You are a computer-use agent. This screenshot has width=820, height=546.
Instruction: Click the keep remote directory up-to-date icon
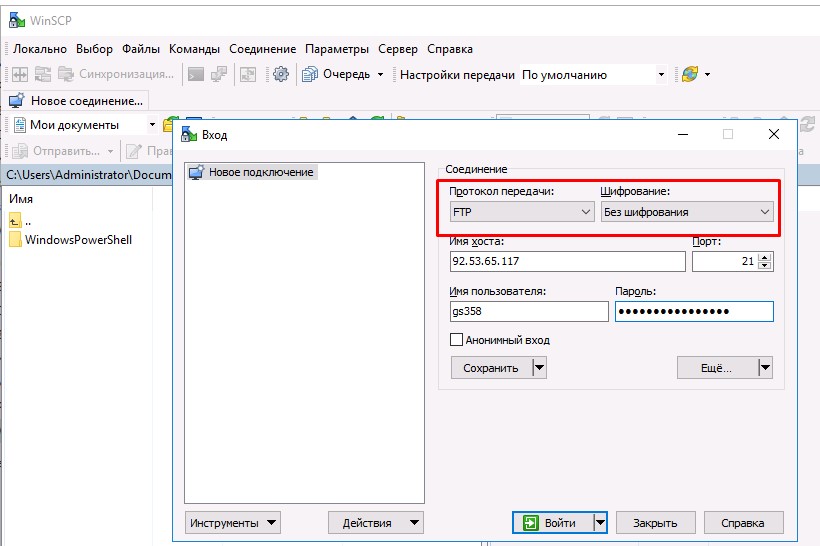click(x=248, y=74)
